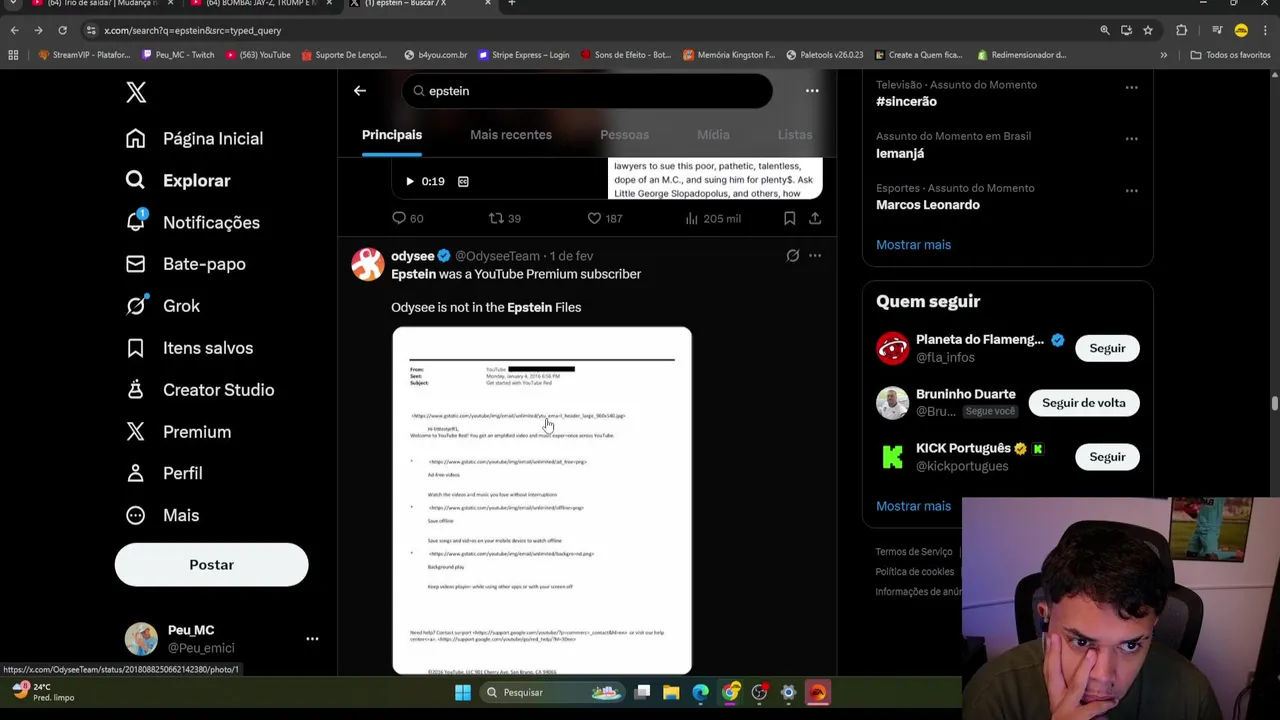Click the Postar button
Screen dimensions: 1280x720
click(x=211, y=565)
